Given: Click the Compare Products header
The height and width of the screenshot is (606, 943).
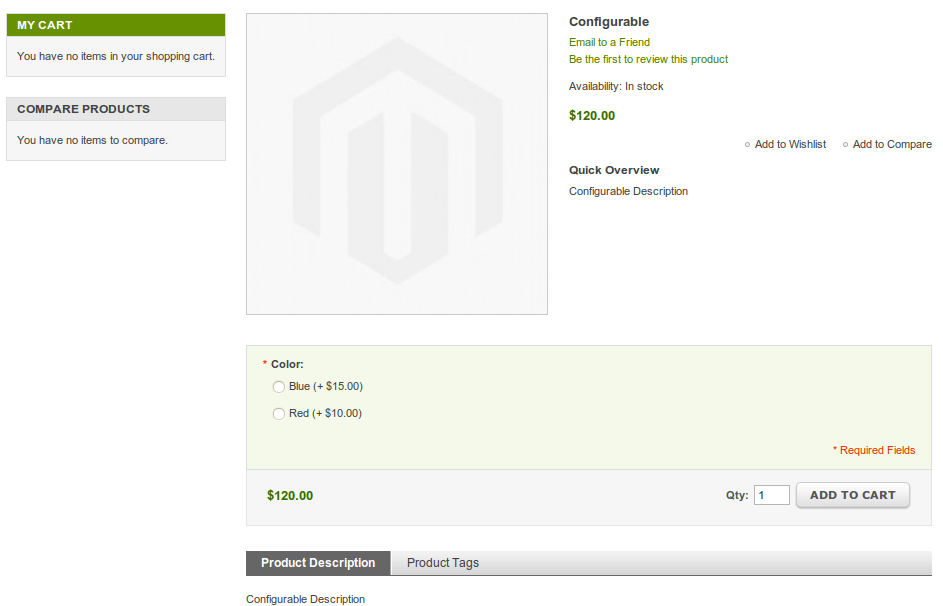Looking at the screenshot, I should [x=116, y=109].
